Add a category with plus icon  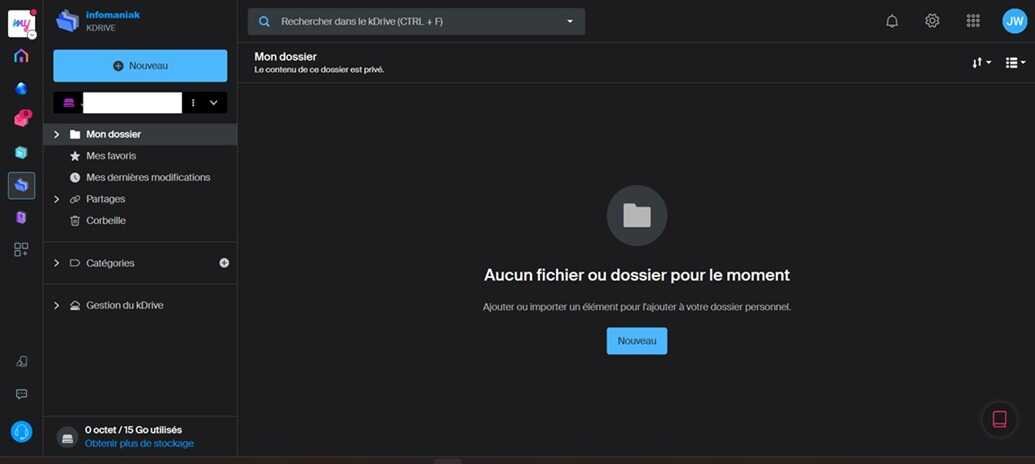[x=224, y=263]
